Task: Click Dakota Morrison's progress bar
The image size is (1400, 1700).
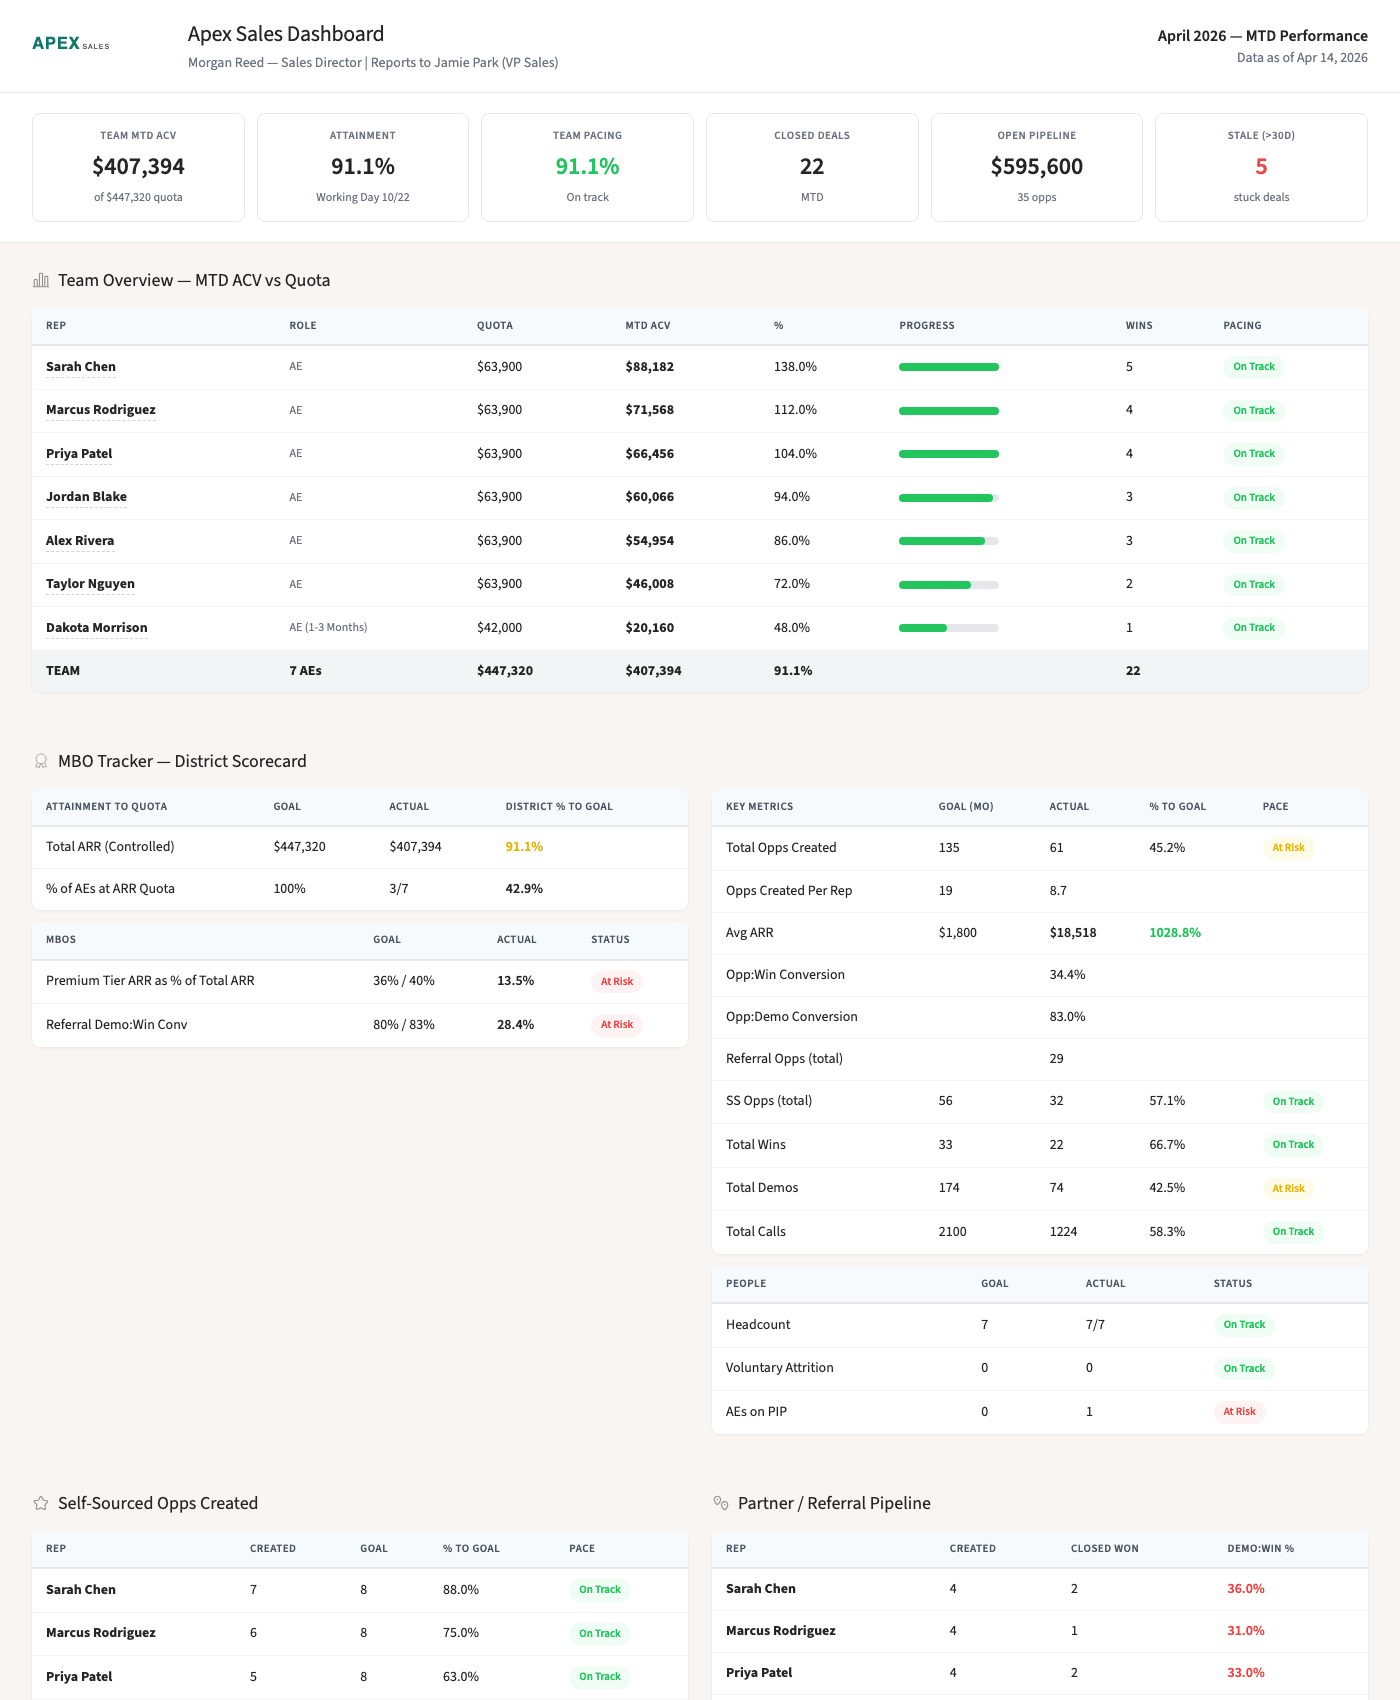Action: pos(949,628)
